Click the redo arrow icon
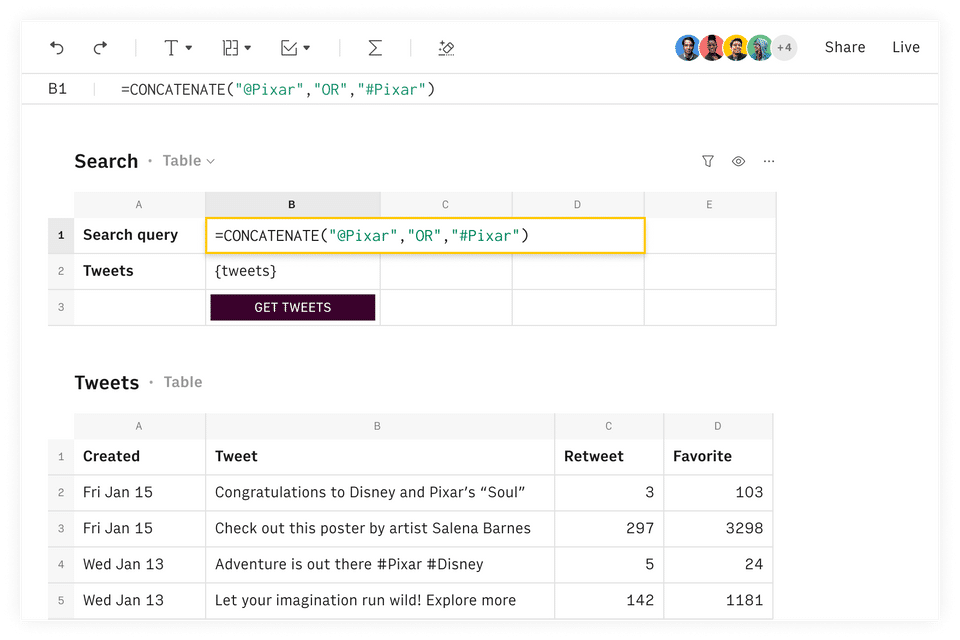The height and width of the screenshot is (640, 960). [100, 47]
